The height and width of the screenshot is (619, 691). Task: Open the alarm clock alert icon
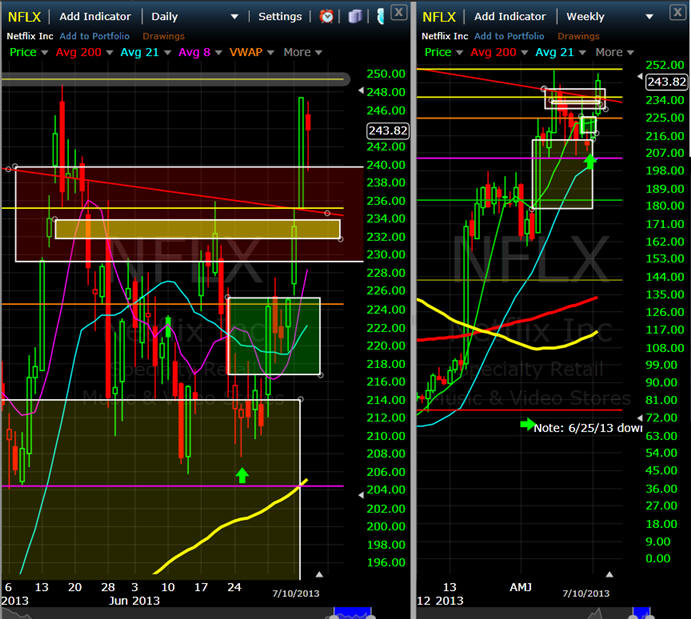pos(327,16)
